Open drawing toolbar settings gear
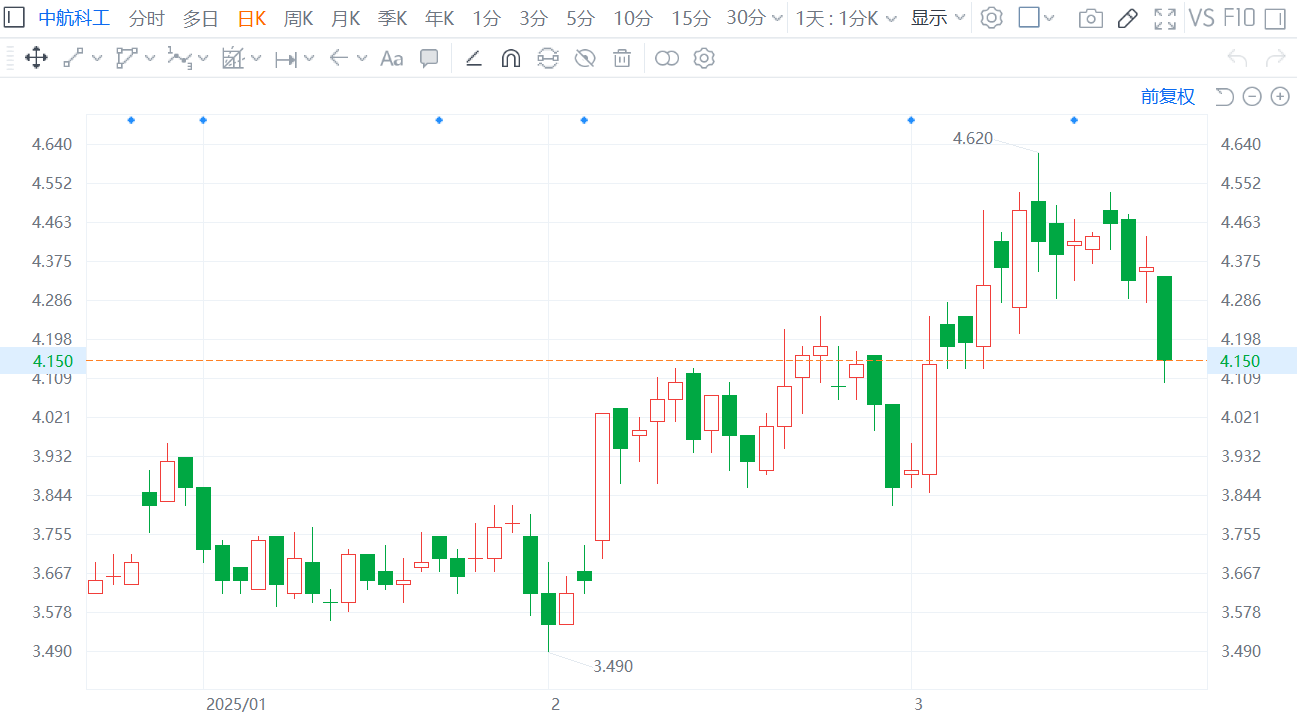The image size is (1297, 724). point(704,58)
